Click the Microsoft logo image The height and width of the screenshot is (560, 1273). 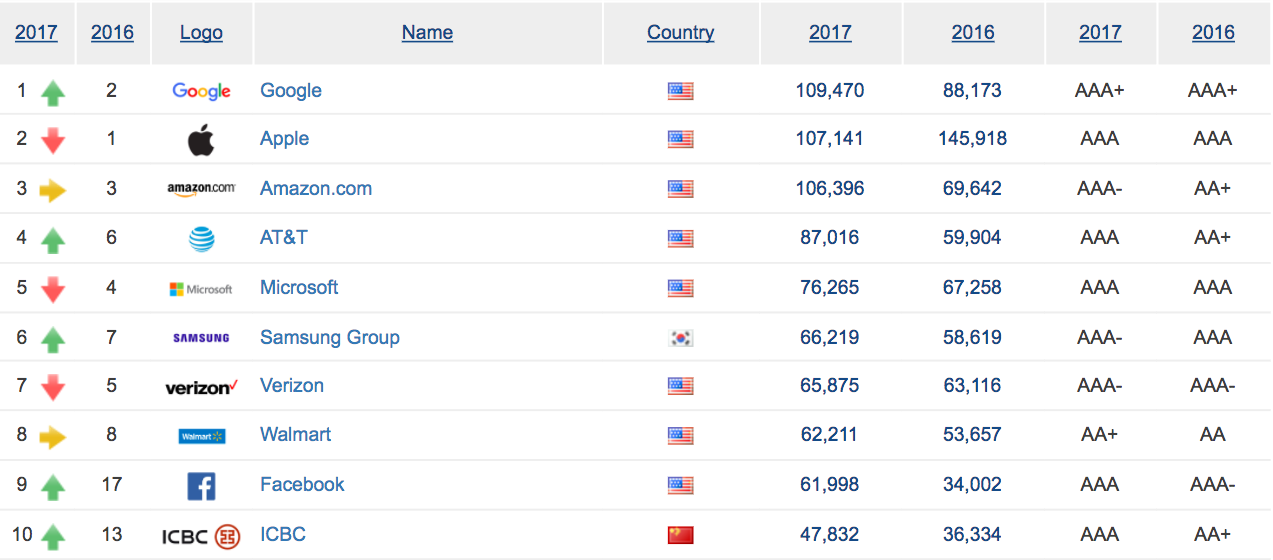[201, 289]
